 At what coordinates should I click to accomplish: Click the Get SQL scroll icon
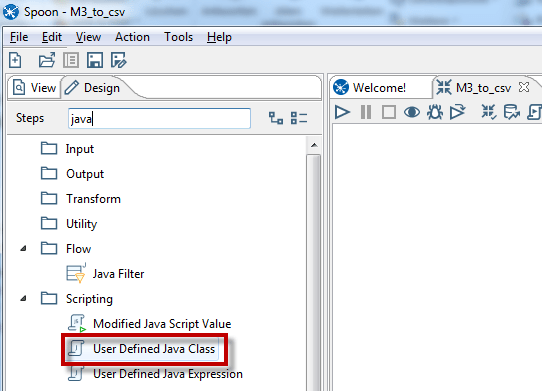pyautogui.click(x=534, y=112)
